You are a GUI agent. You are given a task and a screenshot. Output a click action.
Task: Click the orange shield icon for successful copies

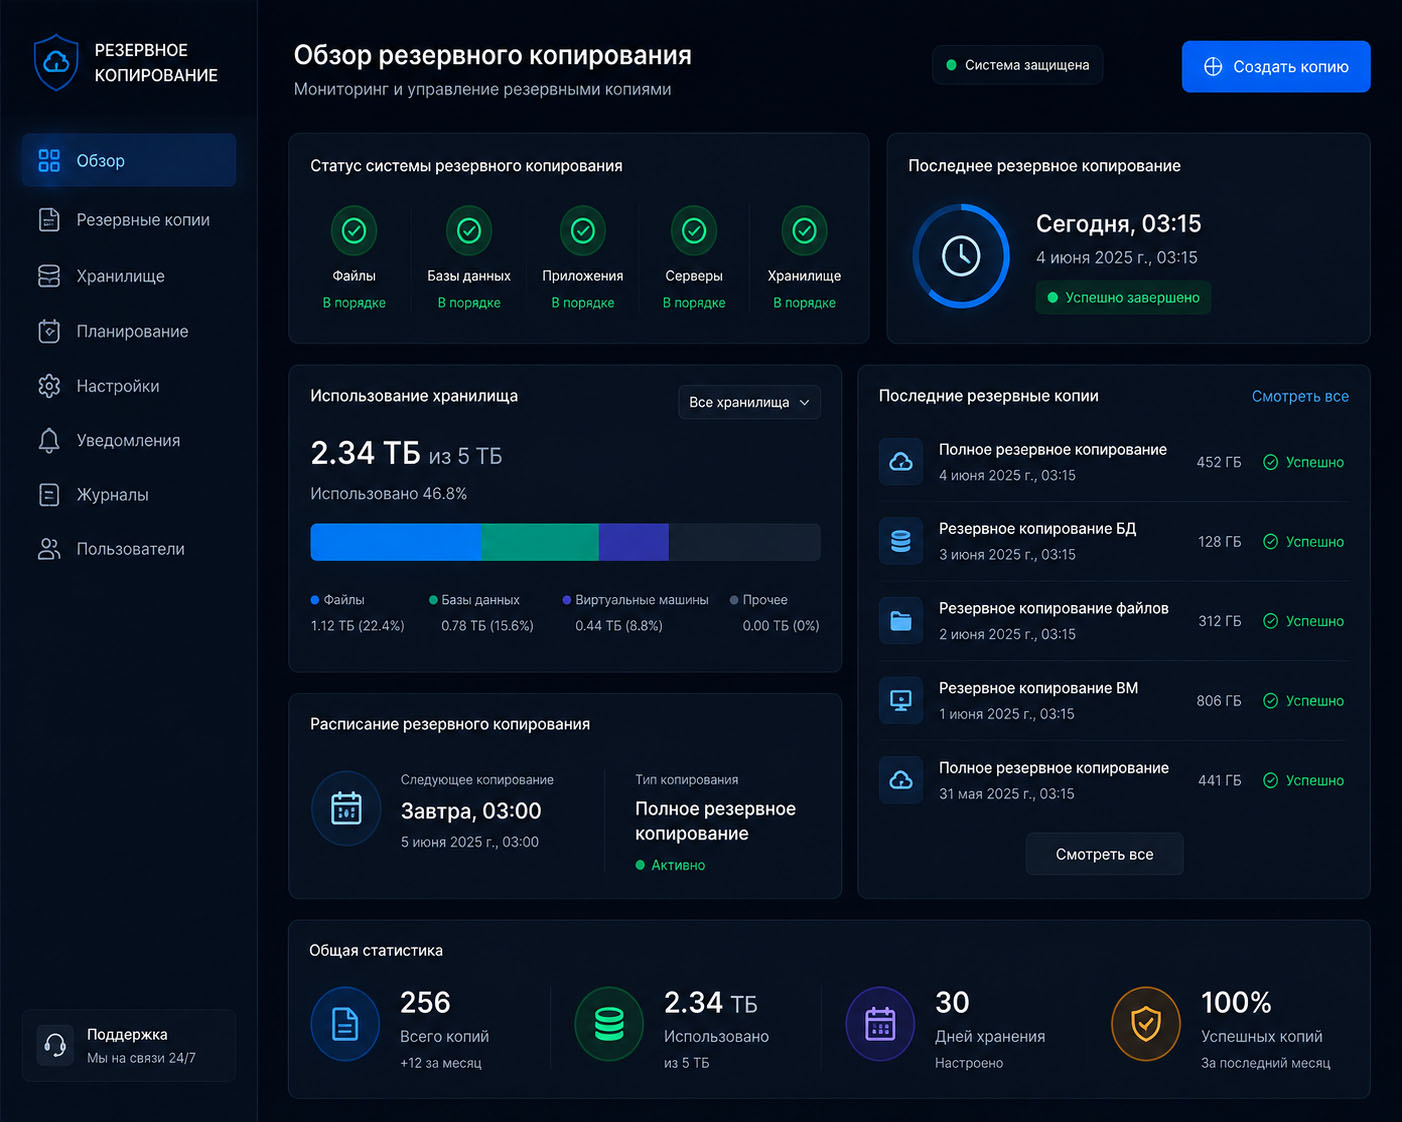point(1146,1024)
